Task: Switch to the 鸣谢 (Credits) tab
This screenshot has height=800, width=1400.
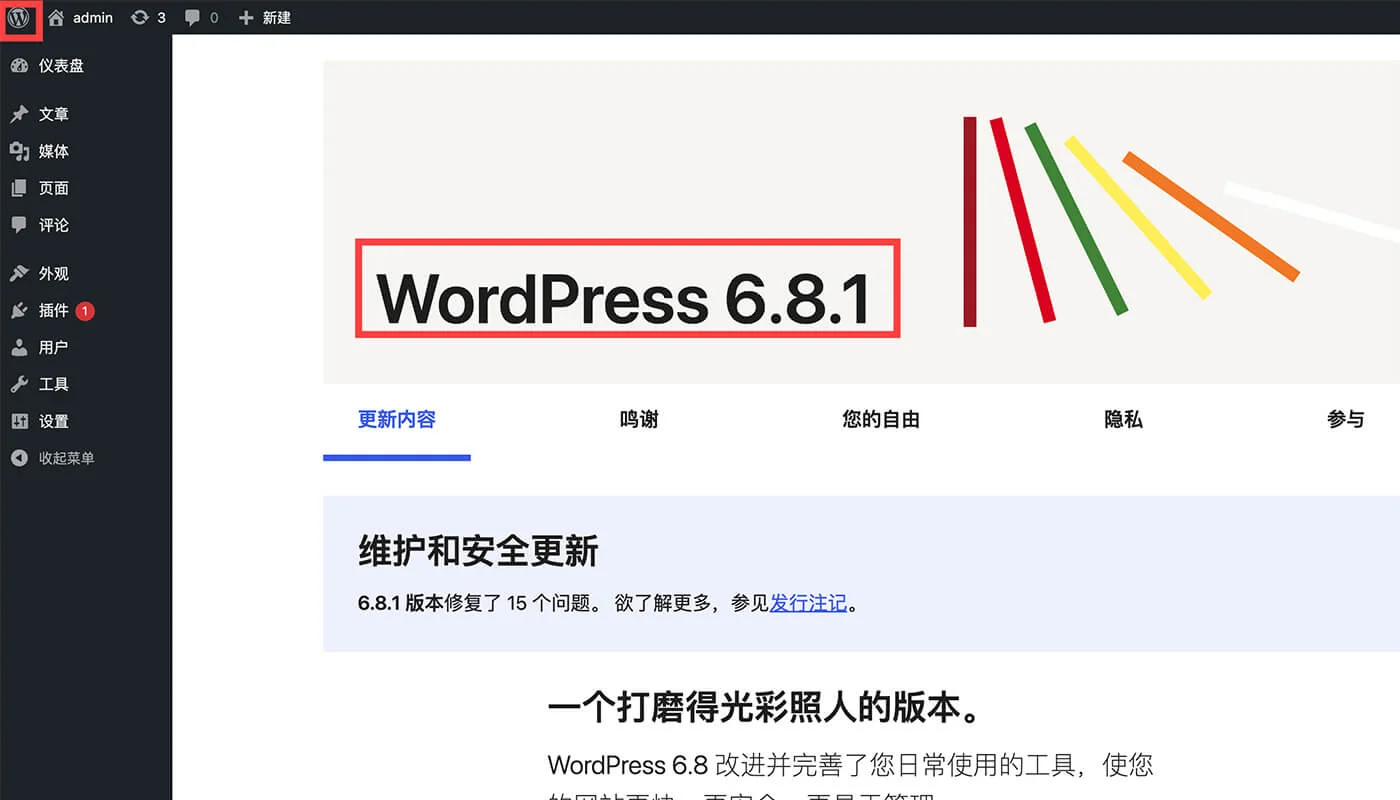Action: coord(637,419)
